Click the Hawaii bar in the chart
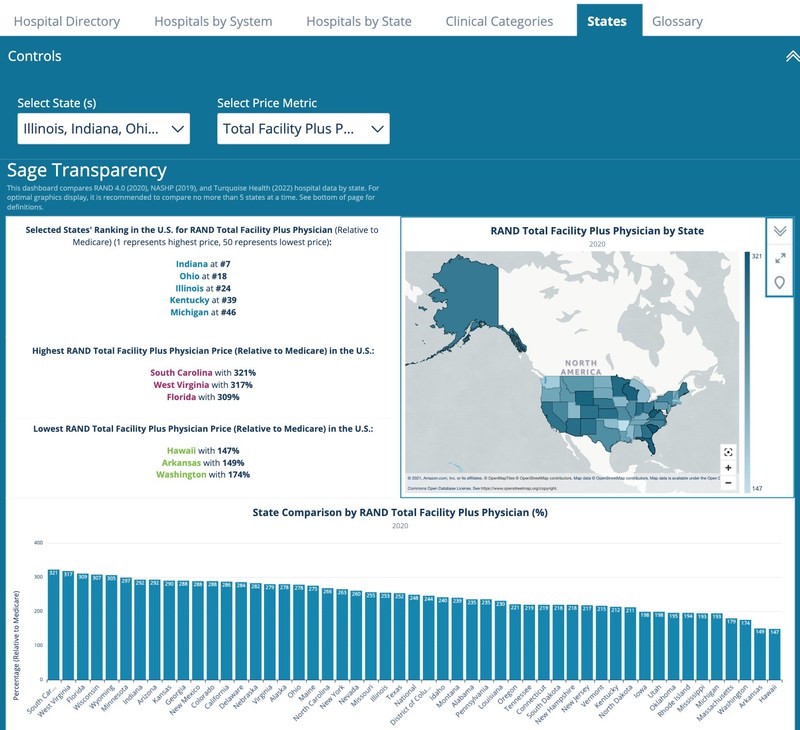This screenshot has width=800, height=730. point(774,655)
